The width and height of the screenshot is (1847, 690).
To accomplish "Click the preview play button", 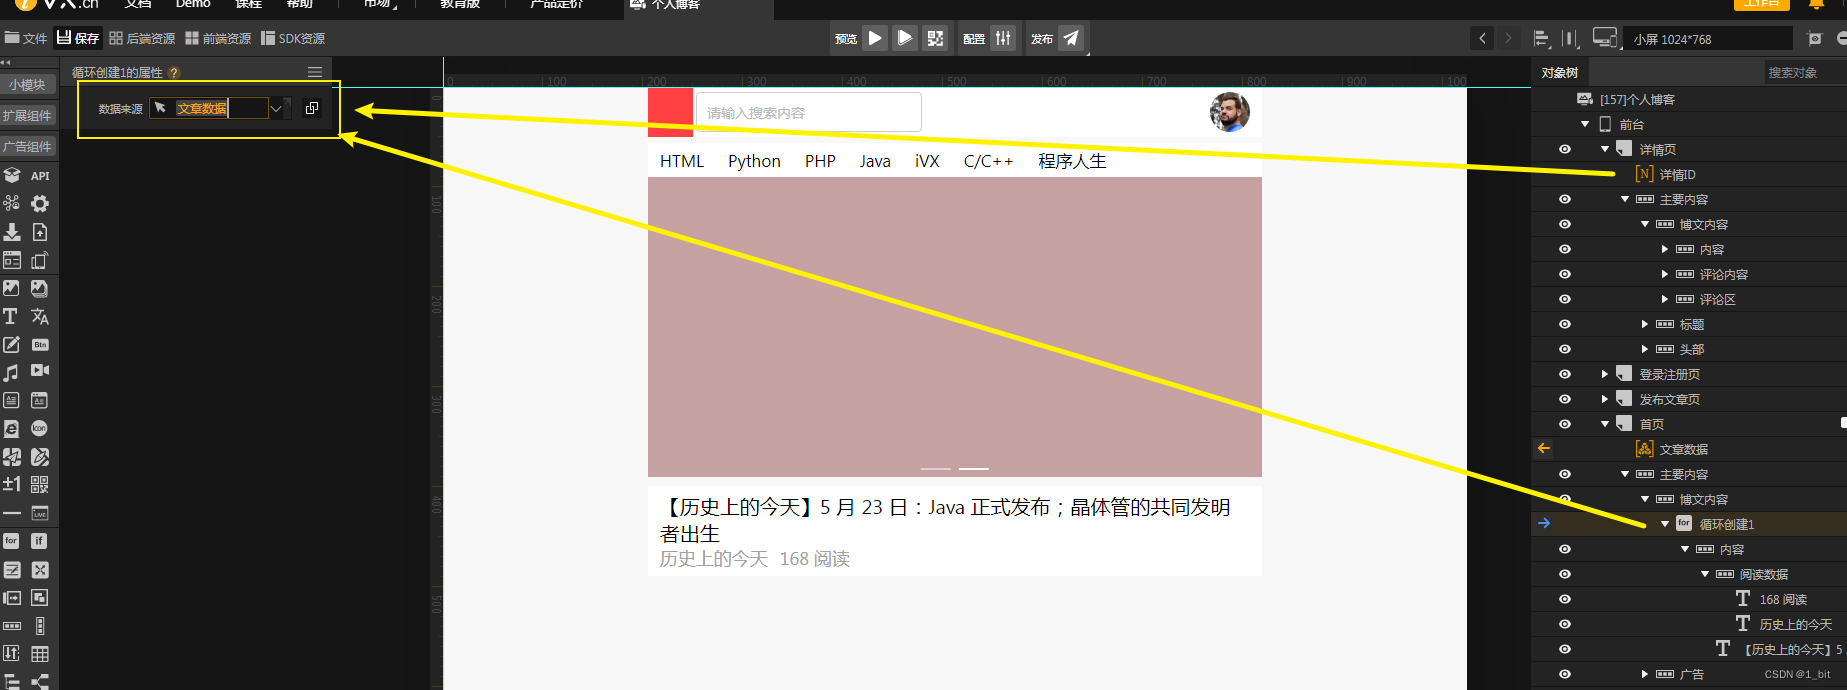I will (x=875, y=38).
